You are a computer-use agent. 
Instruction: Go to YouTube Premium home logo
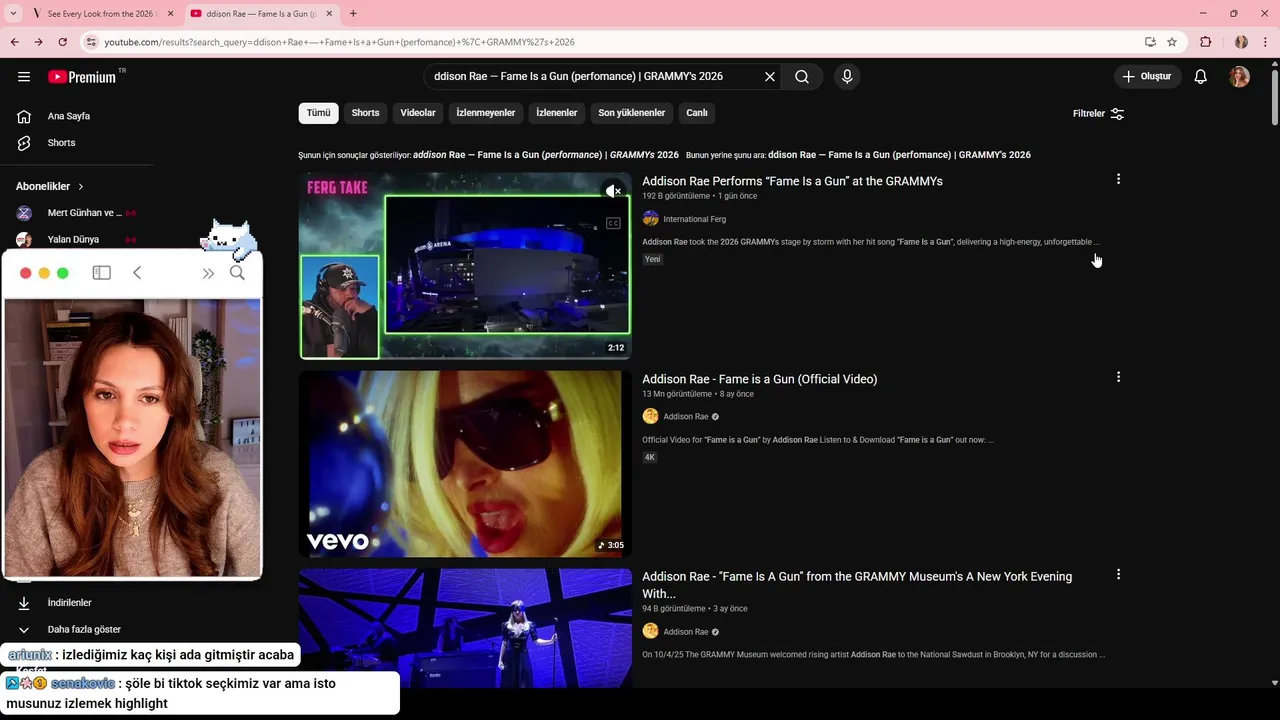pyautogui.click(x=82, y=77)
